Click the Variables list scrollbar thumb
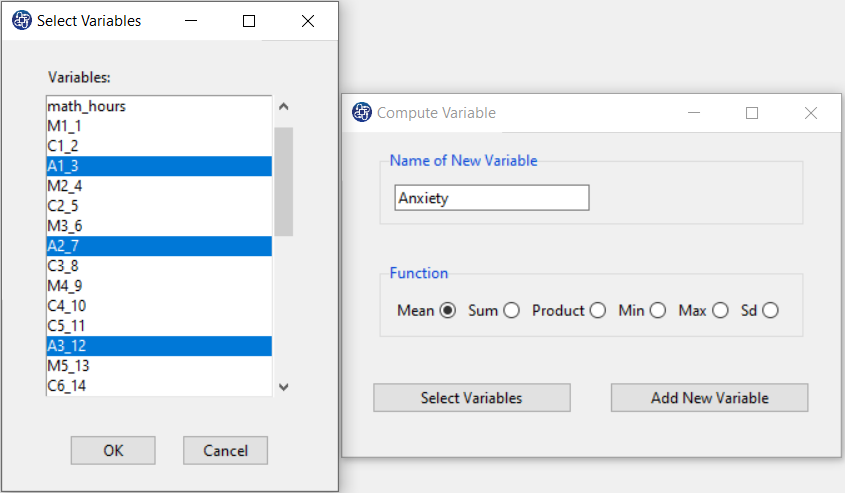The height and width of the screenshot is (493, 845). pyautogui.click(x=283, y=182)
